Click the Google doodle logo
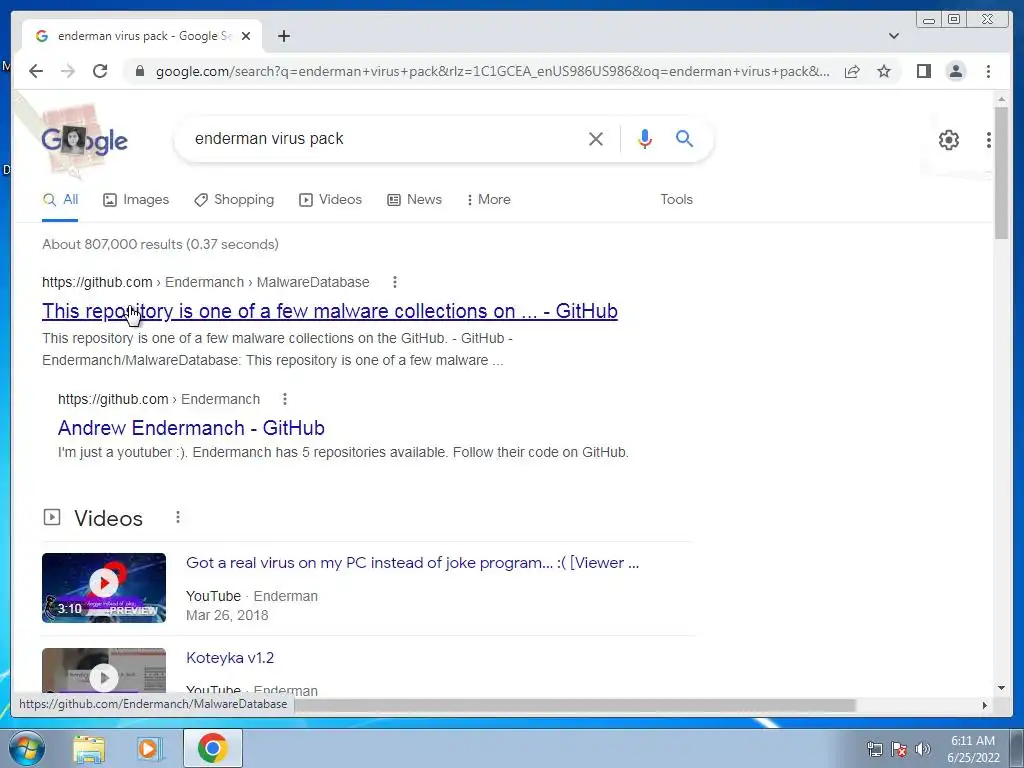The height and width of the screenshot is (768, 1024). click(85, 140)
